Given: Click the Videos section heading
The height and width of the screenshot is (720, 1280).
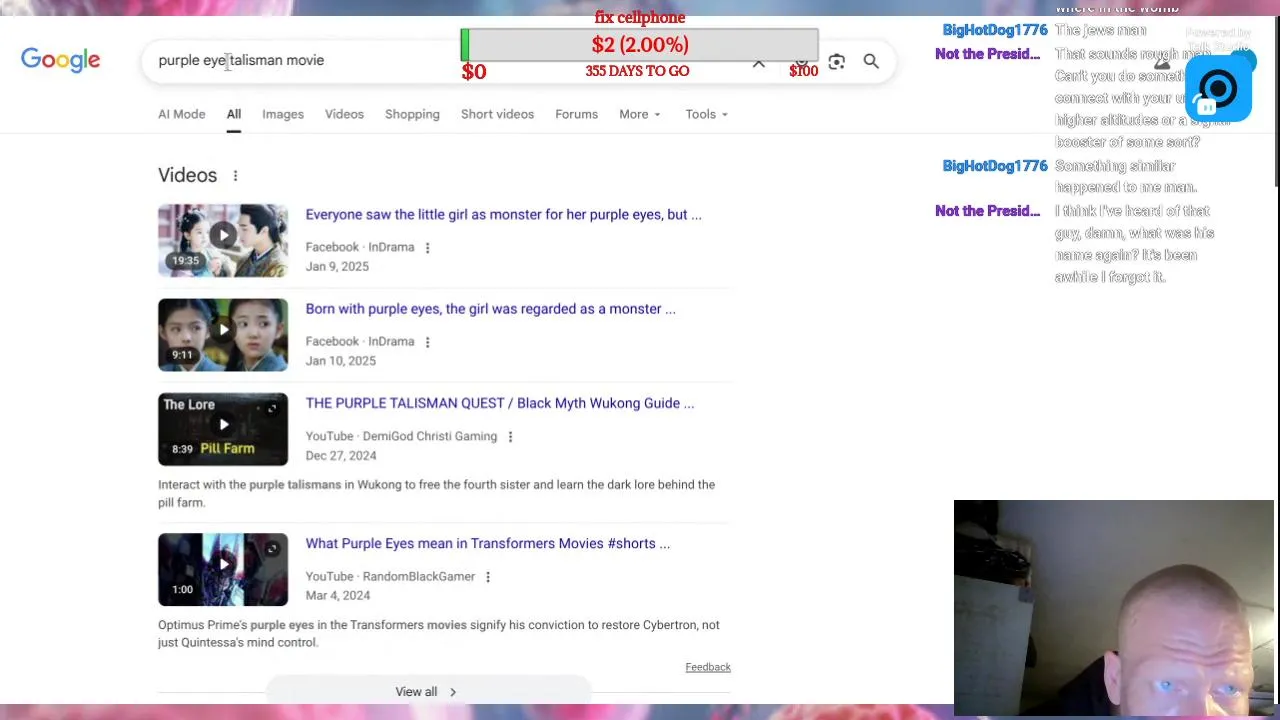Looking at the screenshot, I should pos(187,175).
